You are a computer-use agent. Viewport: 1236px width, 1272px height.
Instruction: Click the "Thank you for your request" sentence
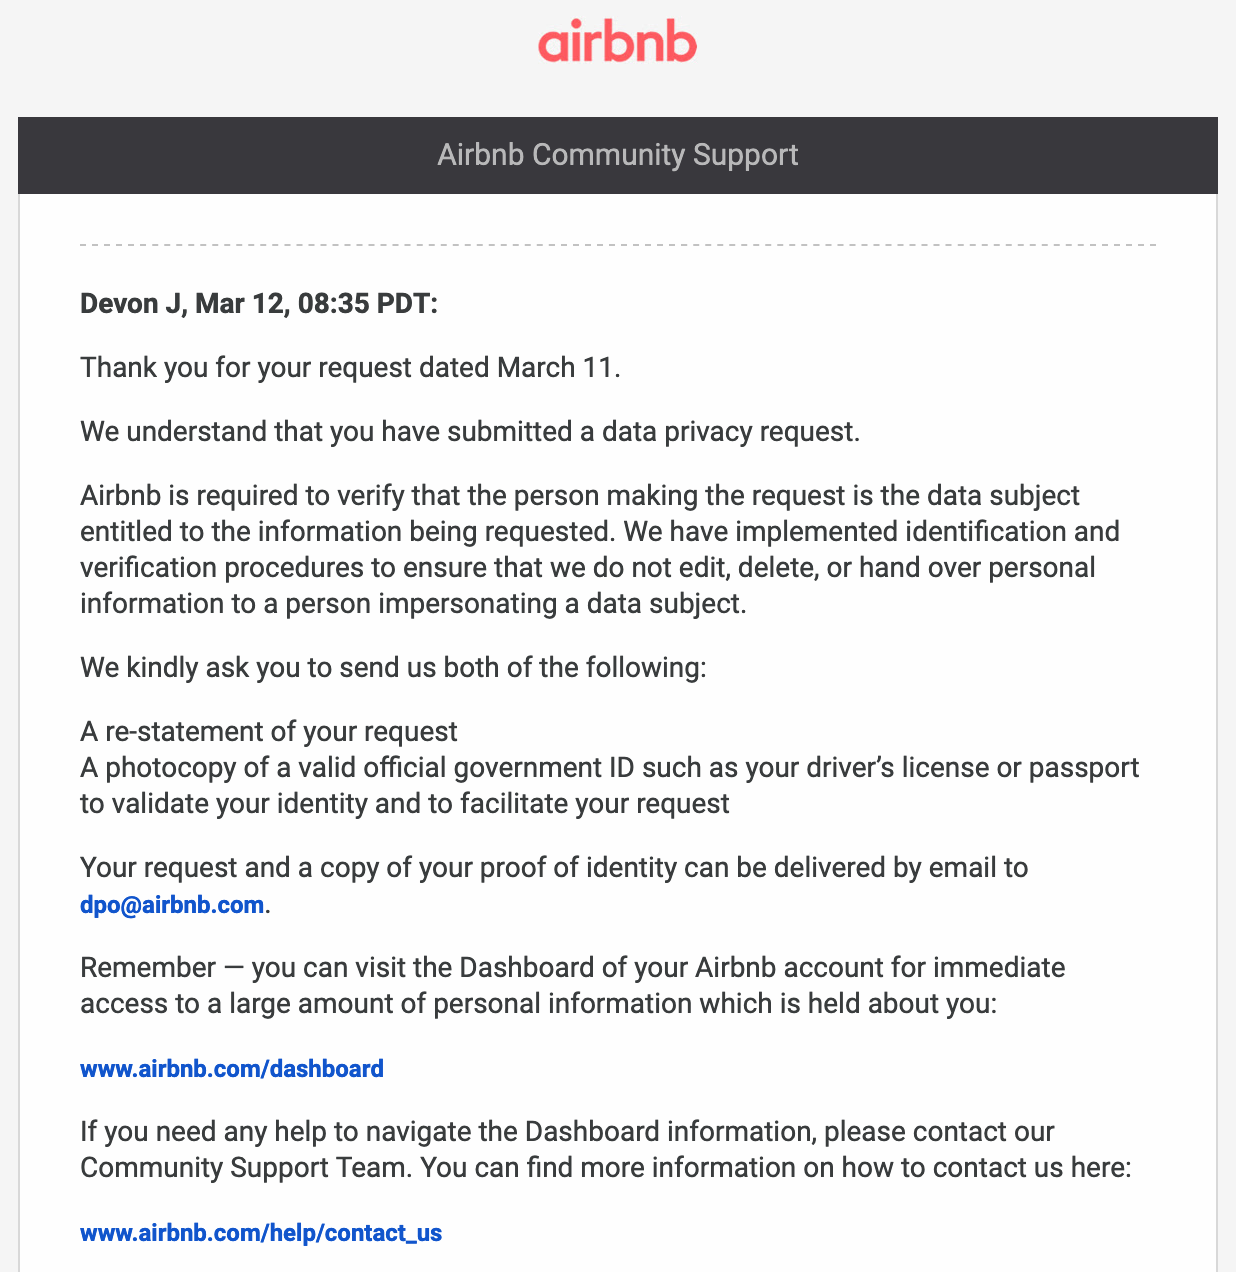[350, 367]
